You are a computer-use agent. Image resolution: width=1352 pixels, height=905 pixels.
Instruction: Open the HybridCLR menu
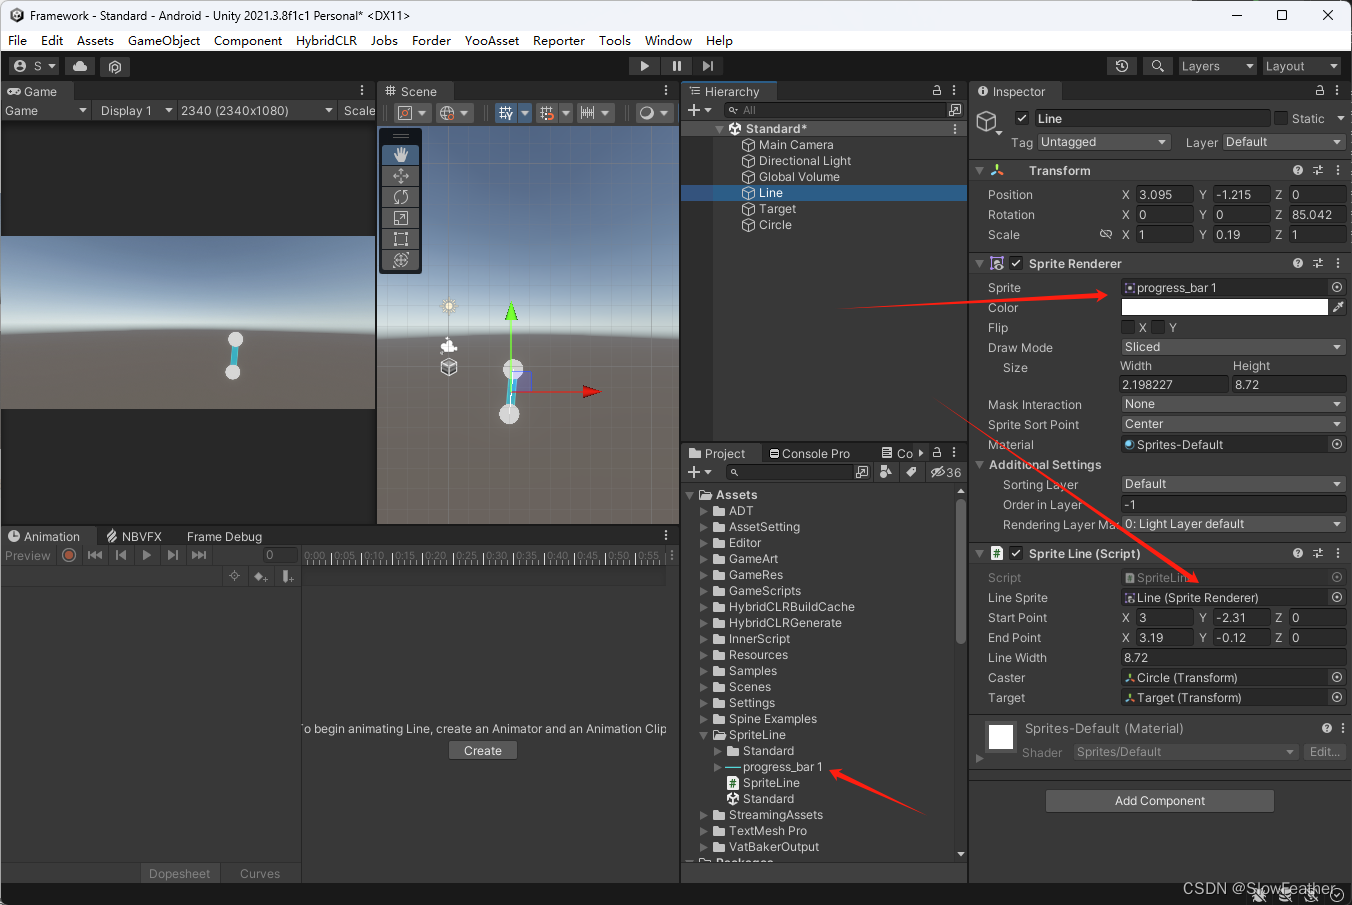pyautogui.click(x=326, y=41)
